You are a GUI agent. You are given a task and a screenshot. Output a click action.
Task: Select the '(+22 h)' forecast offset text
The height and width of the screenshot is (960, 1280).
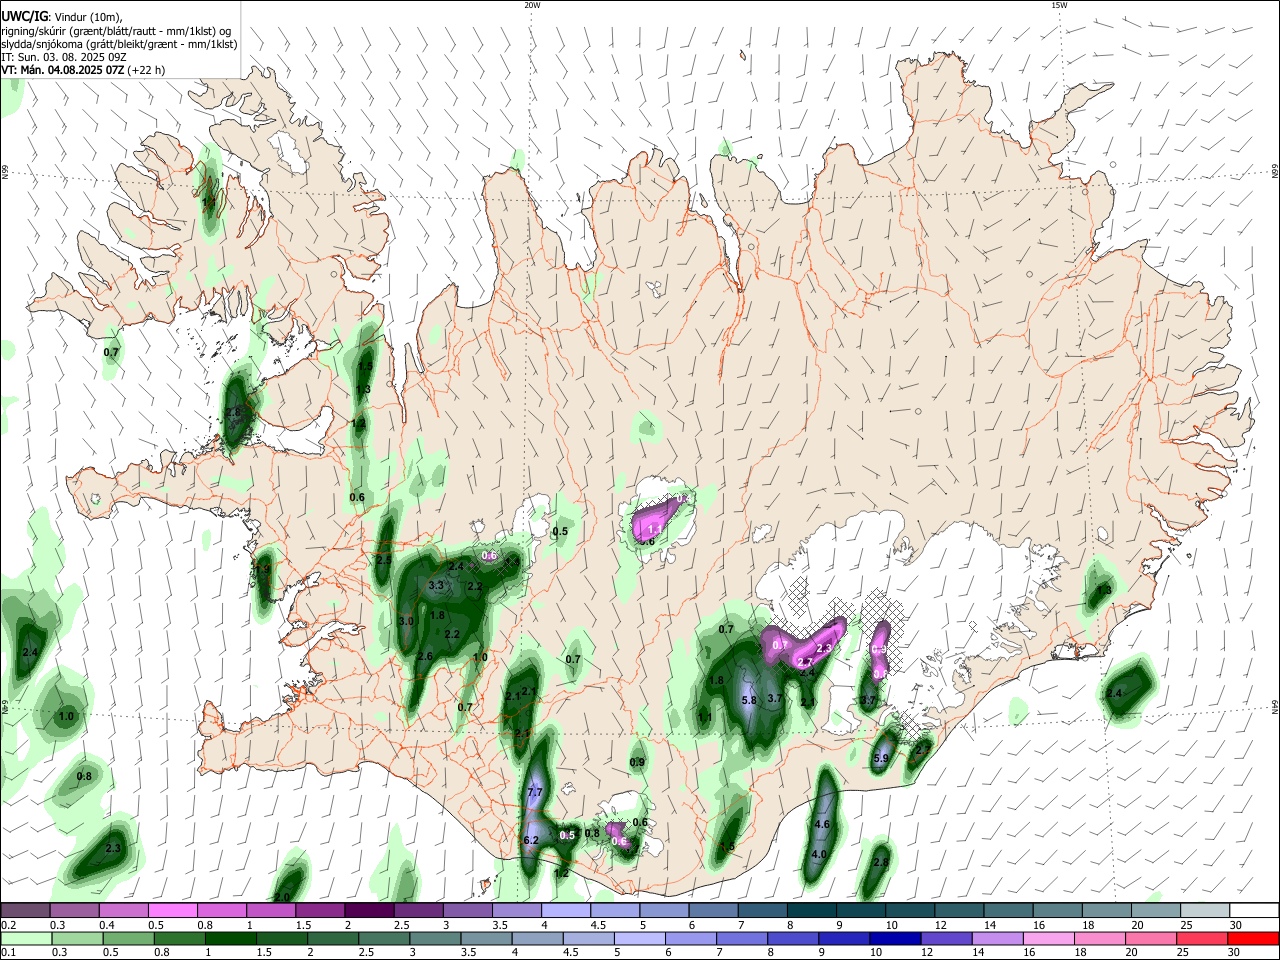click(146, 70)
